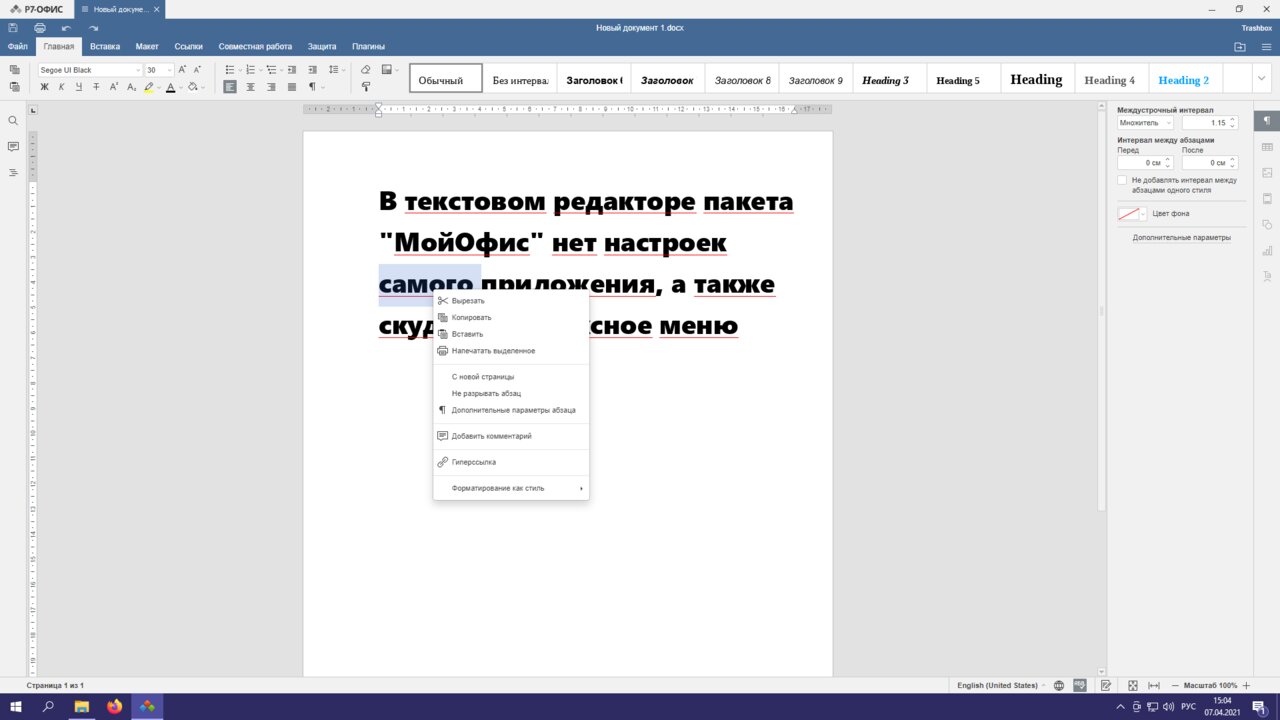
Task: Expand the styles gallery arrow
Action: click(x=1260, y=79)
